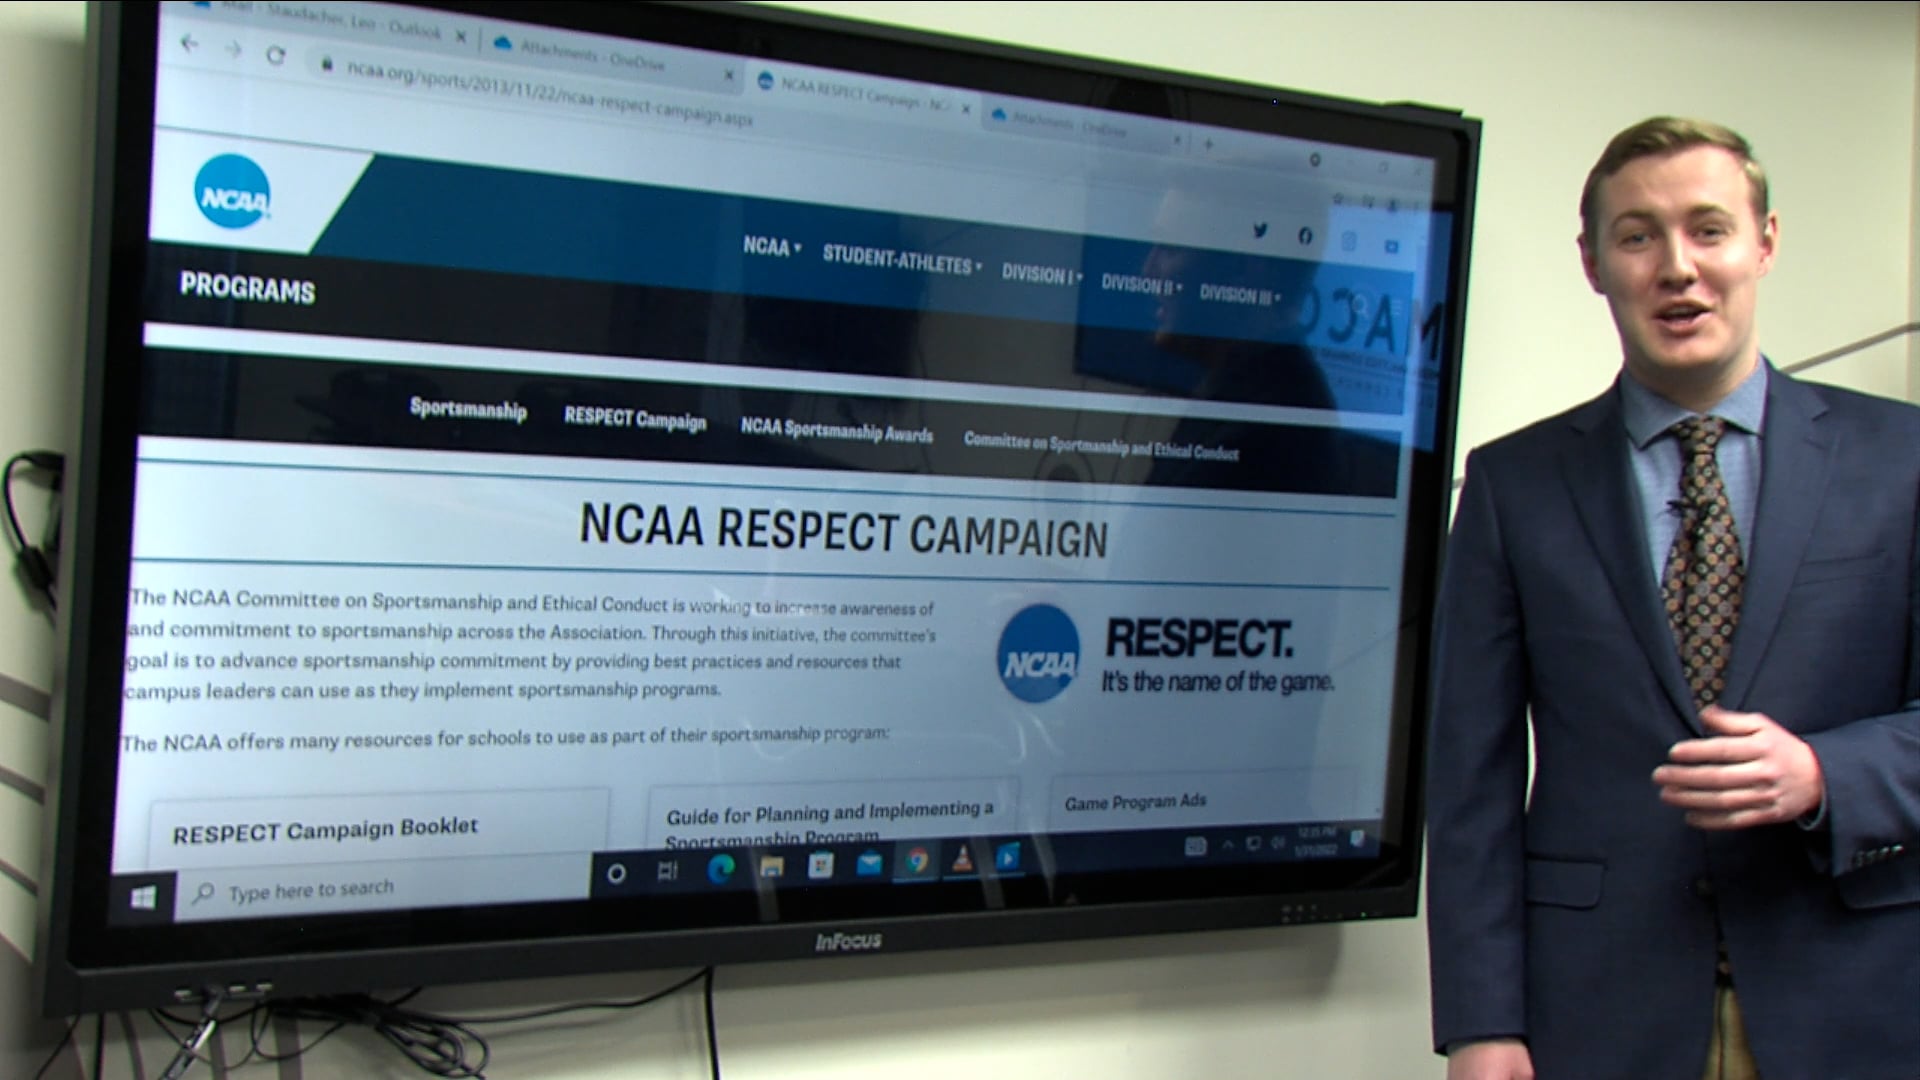Click the Cortana circle on taskbar

pyautogui.click(x=616, y=873)
